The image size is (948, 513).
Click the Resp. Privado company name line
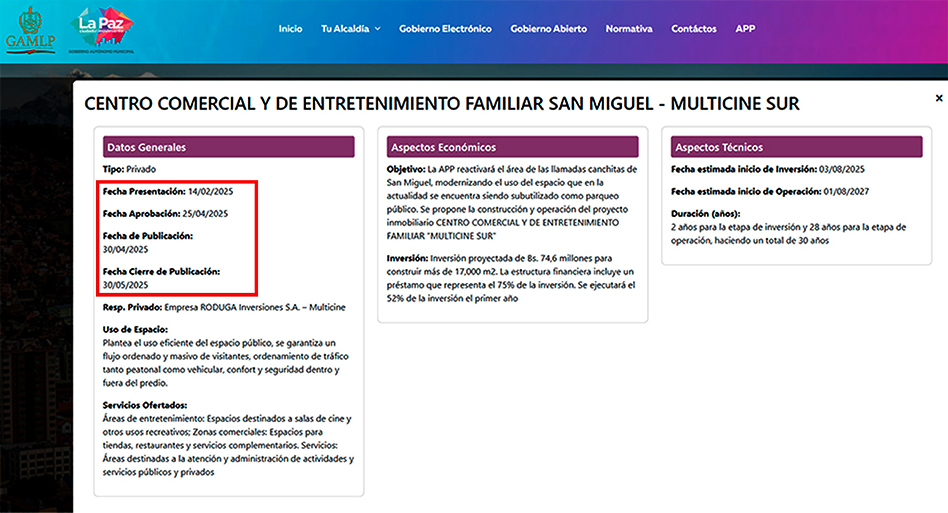point(224,306)
